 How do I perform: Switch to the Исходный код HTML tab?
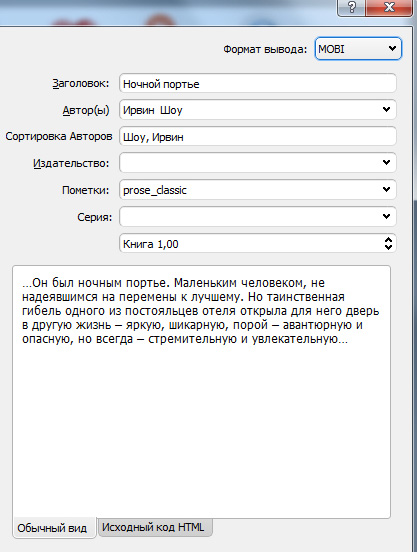[x=153, y=527]
